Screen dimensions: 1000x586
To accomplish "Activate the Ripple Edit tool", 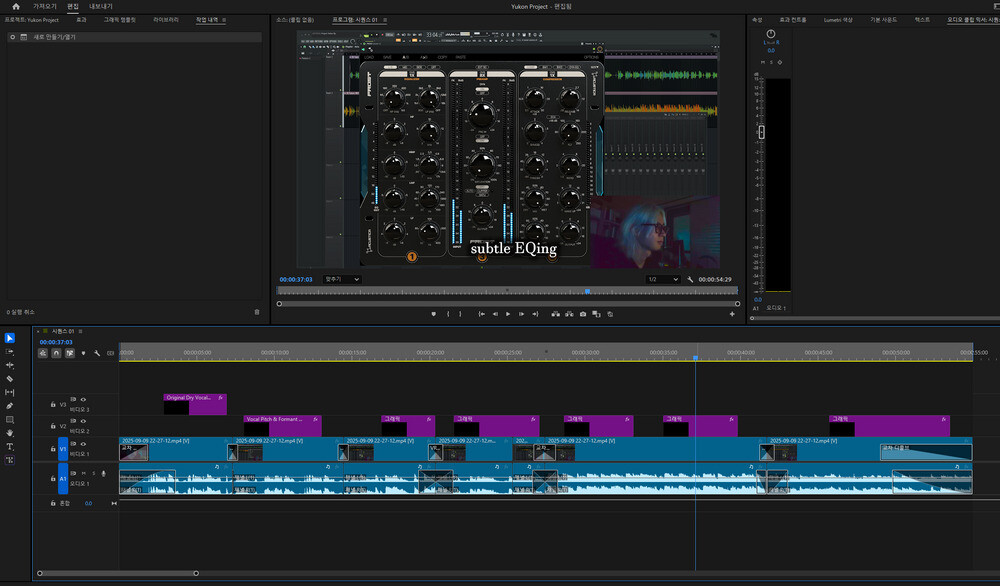I will (x=10, y=365).
